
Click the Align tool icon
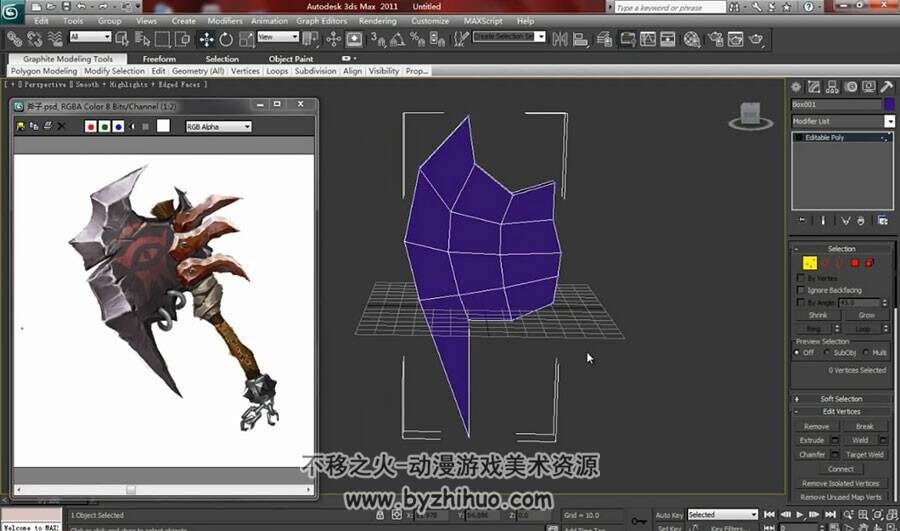[x=580, y=39]
